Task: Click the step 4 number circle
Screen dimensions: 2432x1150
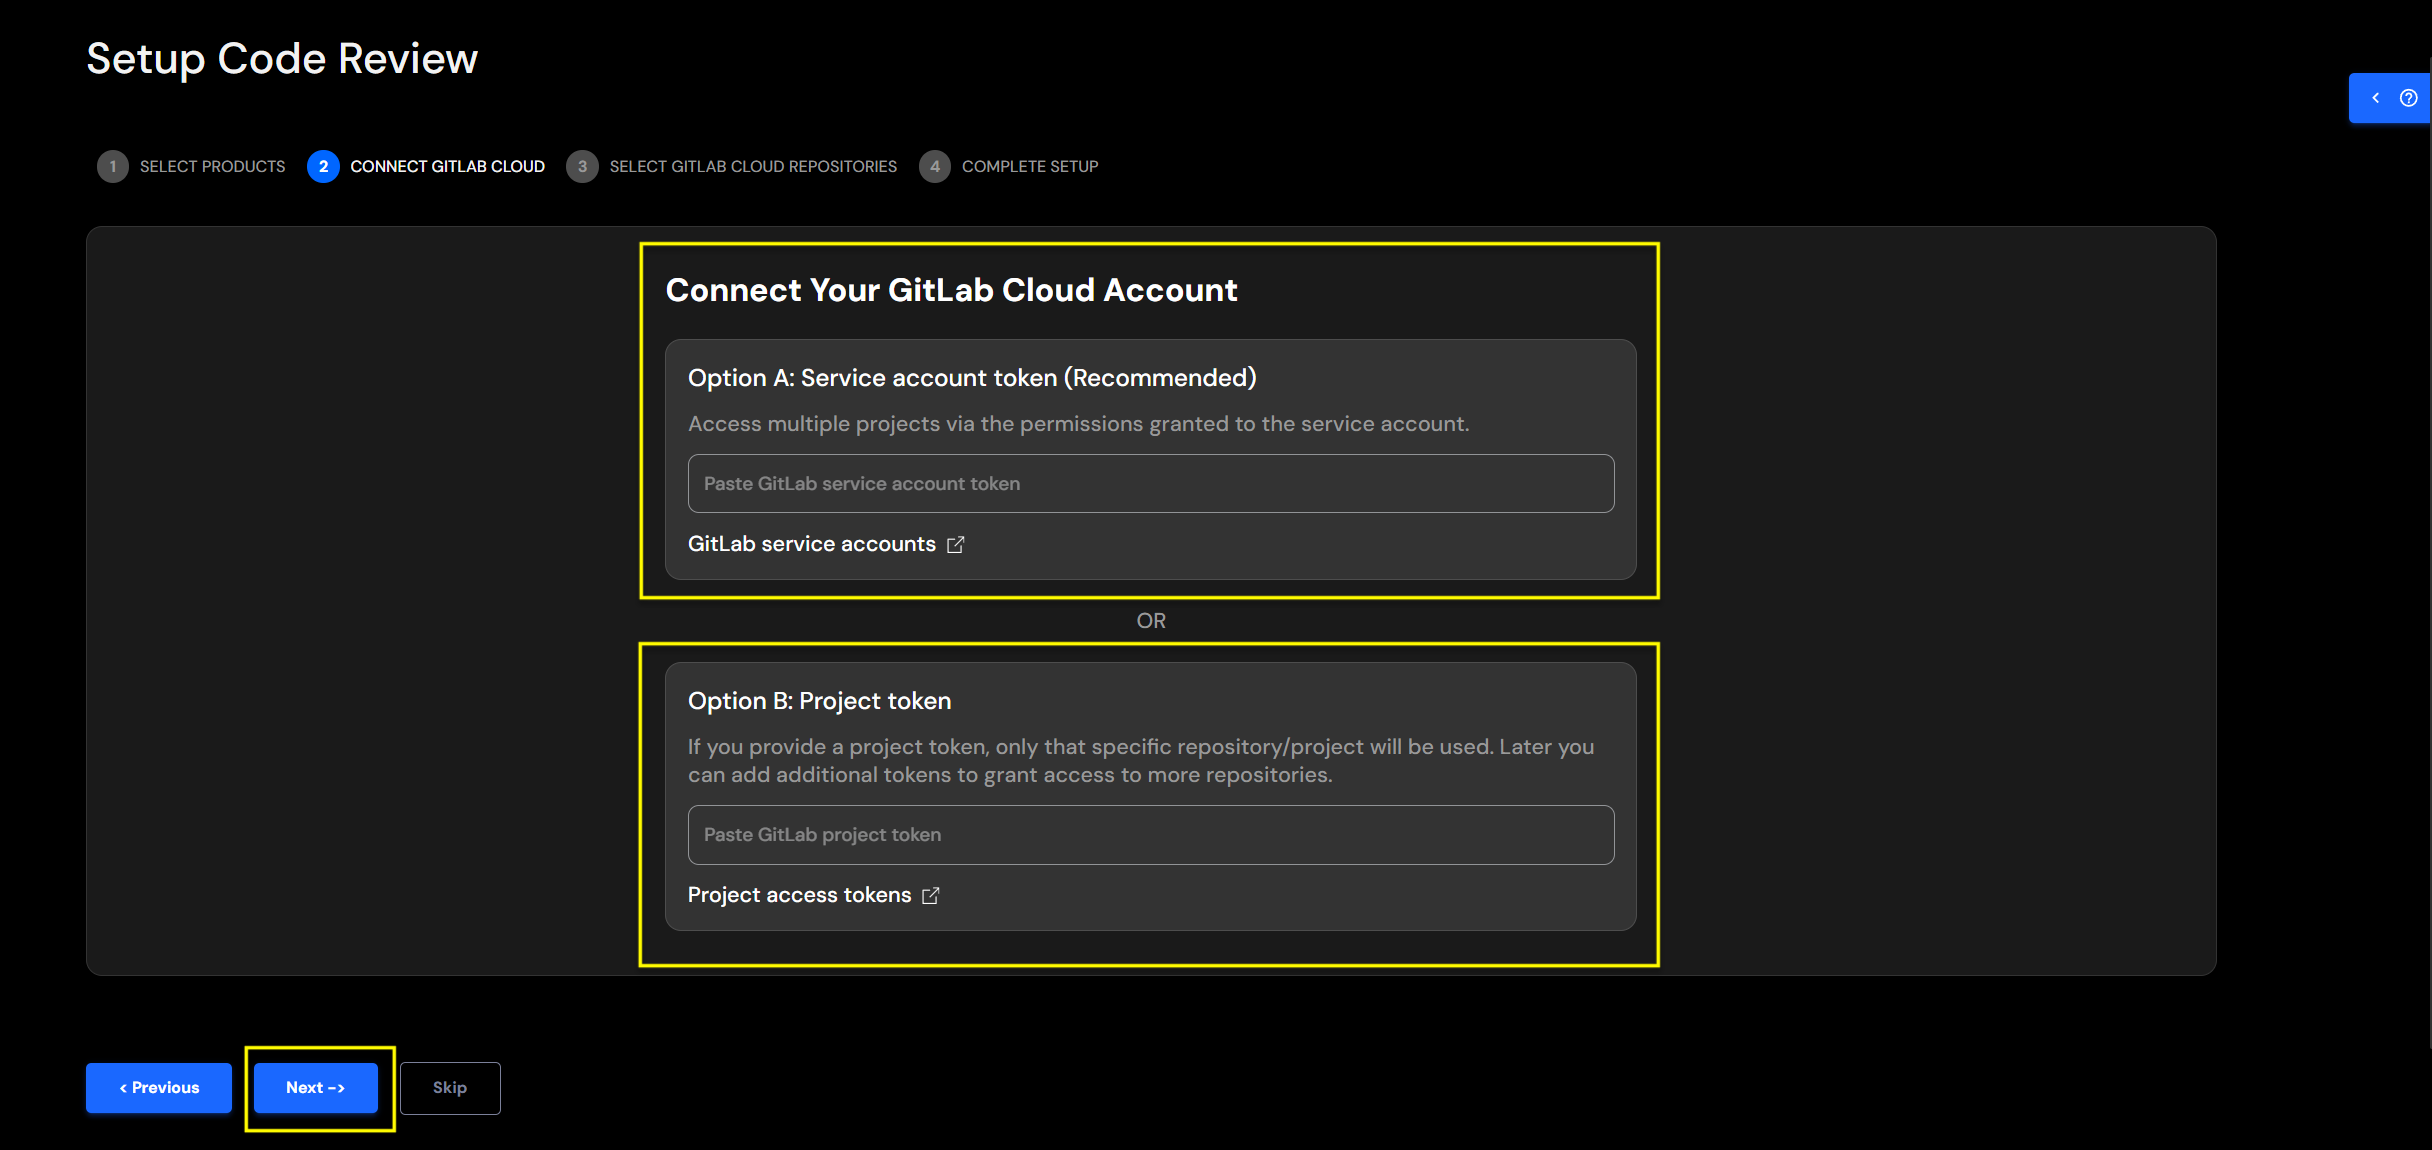Action: [x=935, y=166]
